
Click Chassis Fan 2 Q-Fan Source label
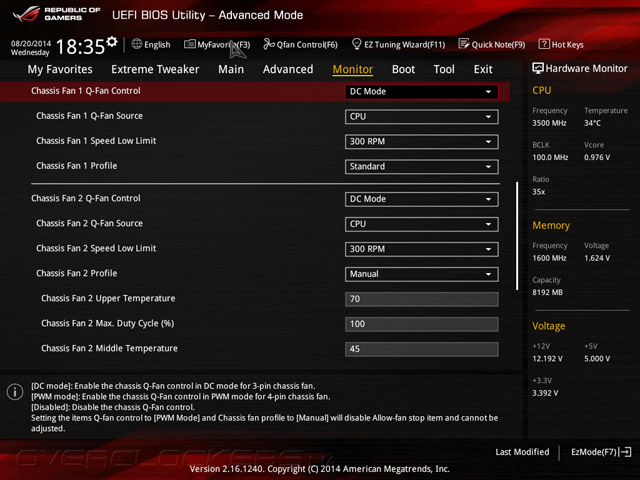89,223
